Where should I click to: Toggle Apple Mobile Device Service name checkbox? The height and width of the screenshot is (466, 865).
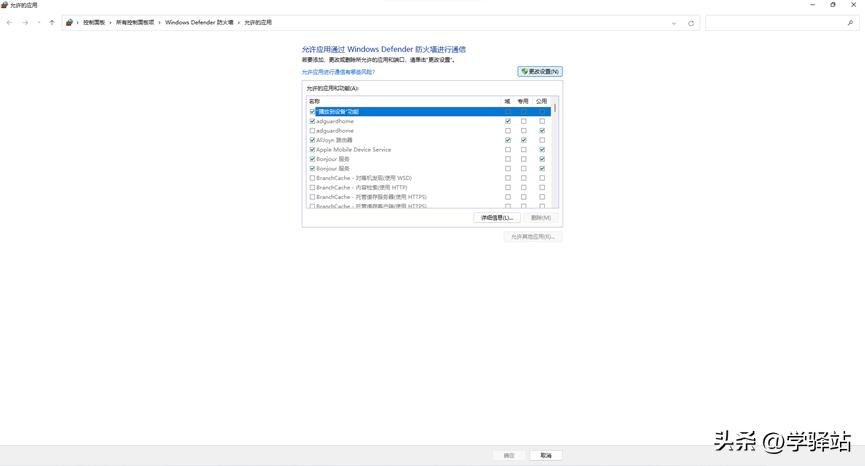(312, 149)
